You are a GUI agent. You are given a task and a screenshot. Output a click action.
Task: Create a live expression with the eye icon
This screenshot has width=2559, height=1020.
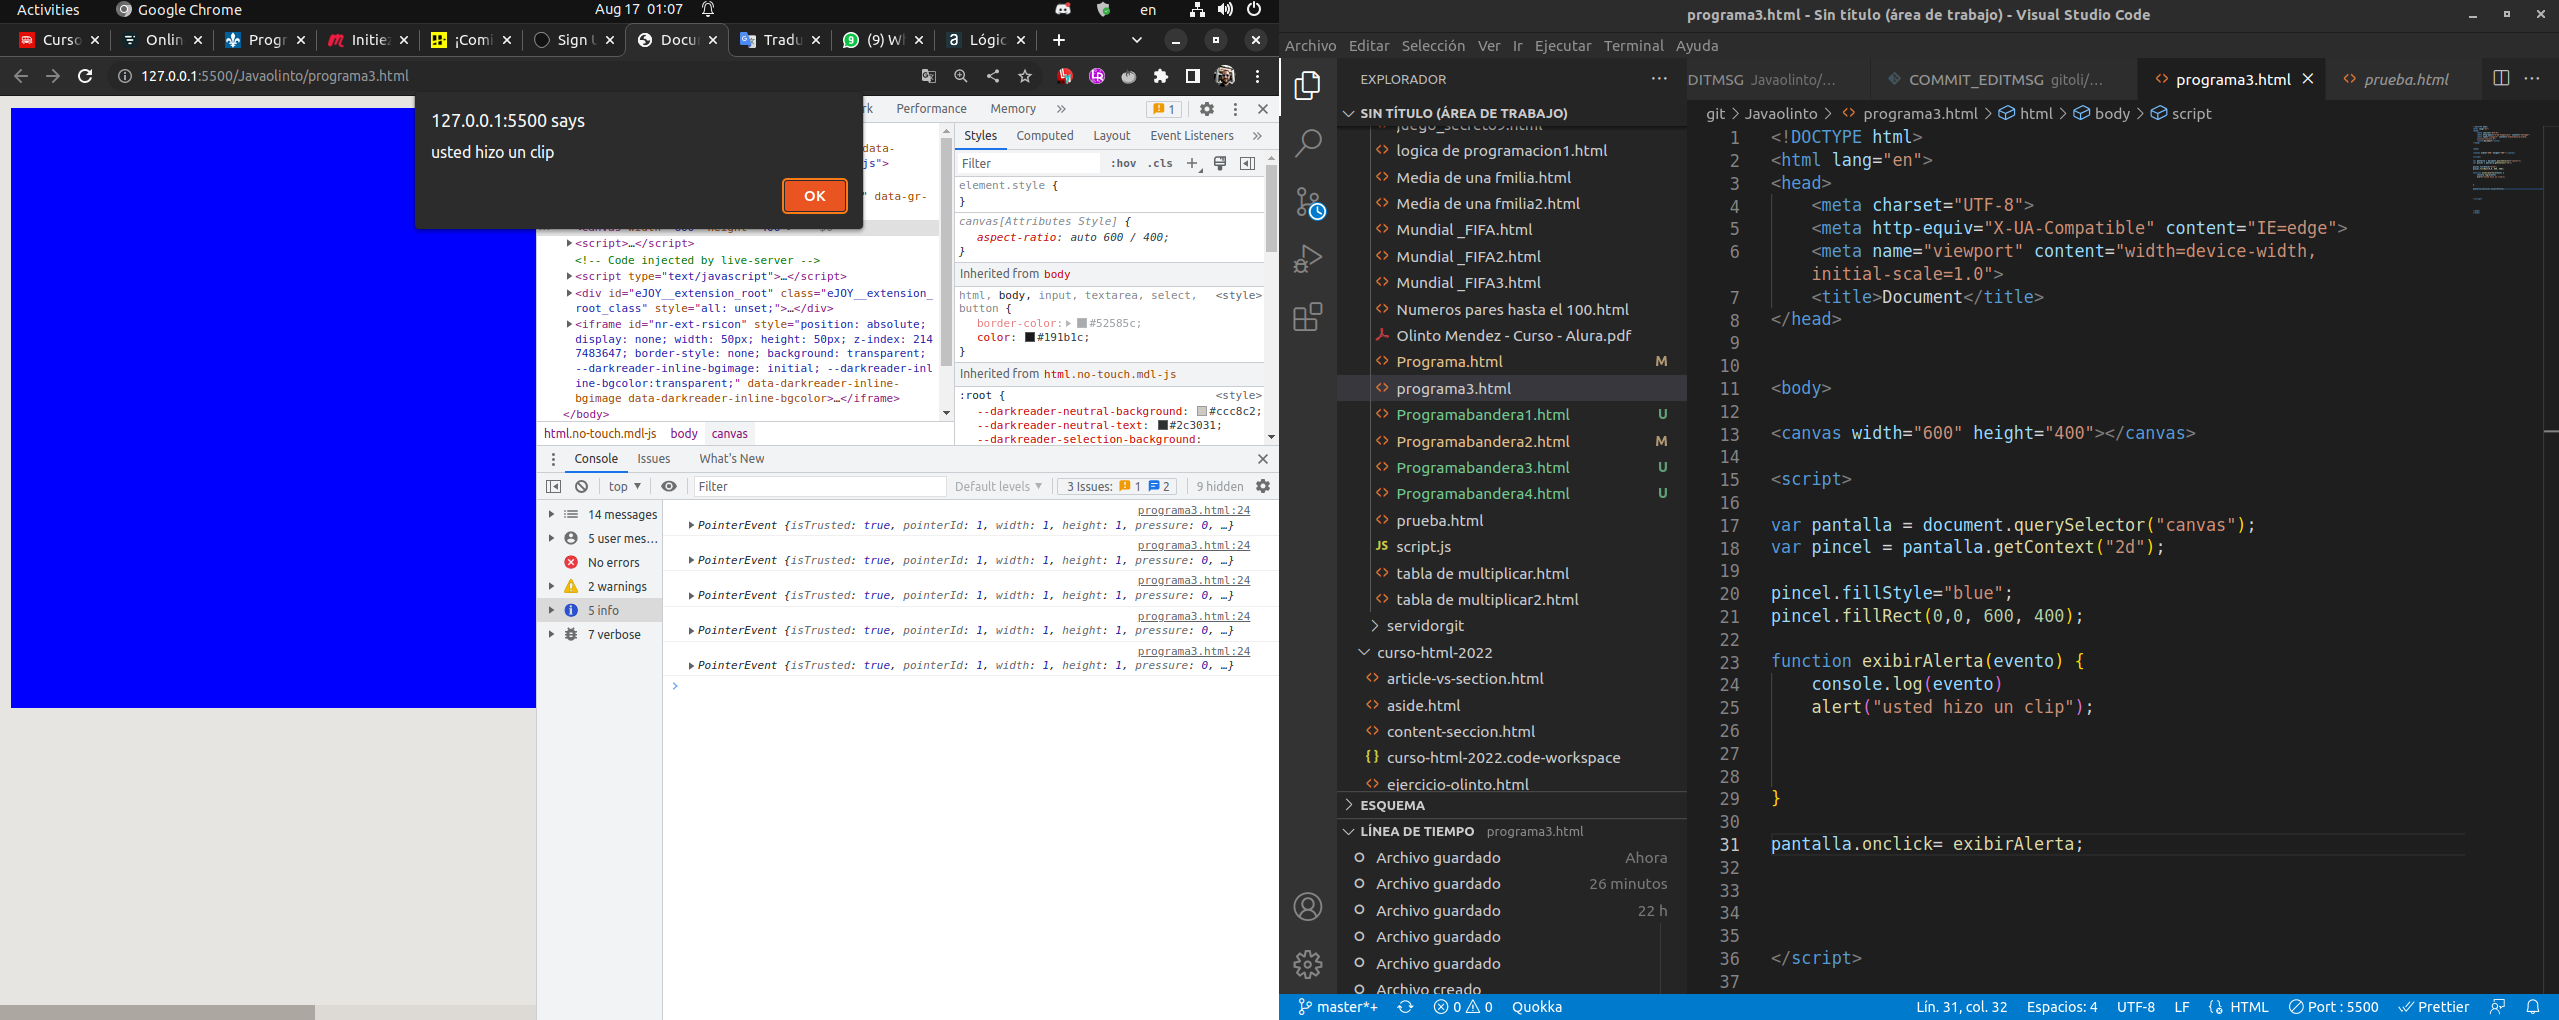click(669, 487)
